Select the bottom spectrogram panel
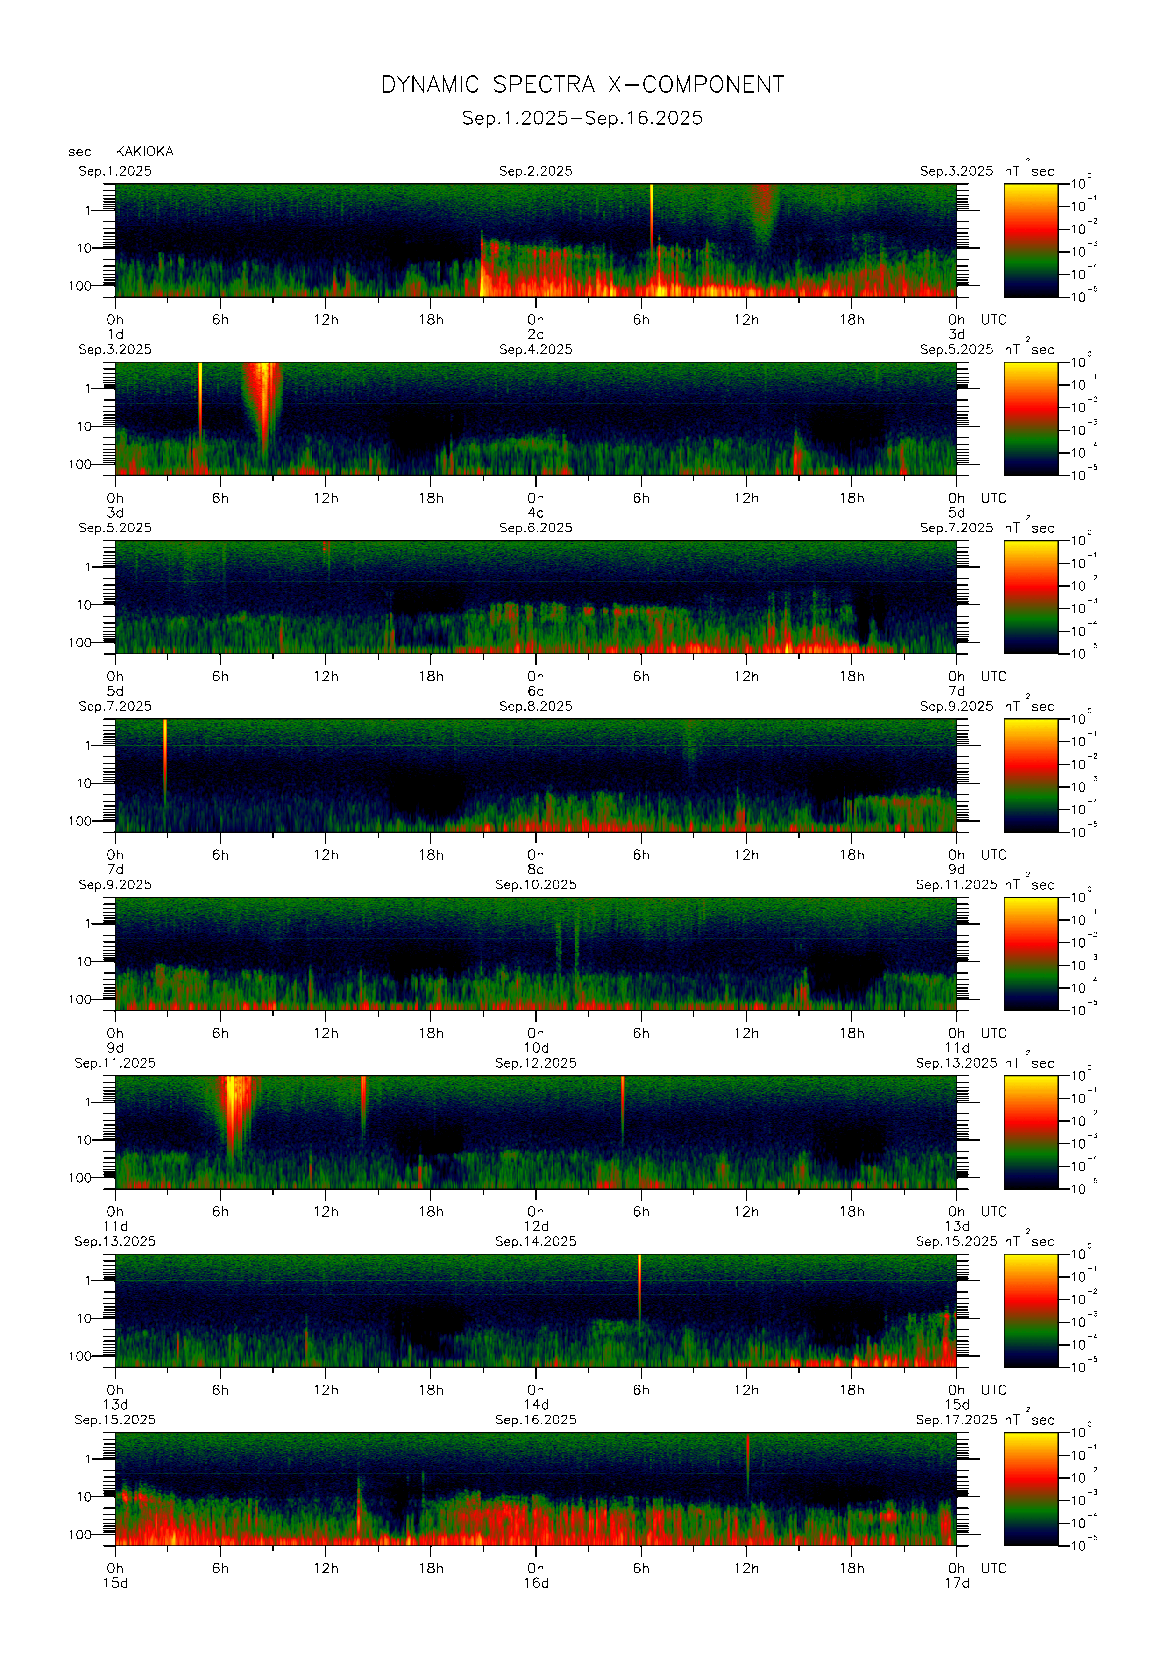Viewport: 1165px width, 1679px height. 535,1489
